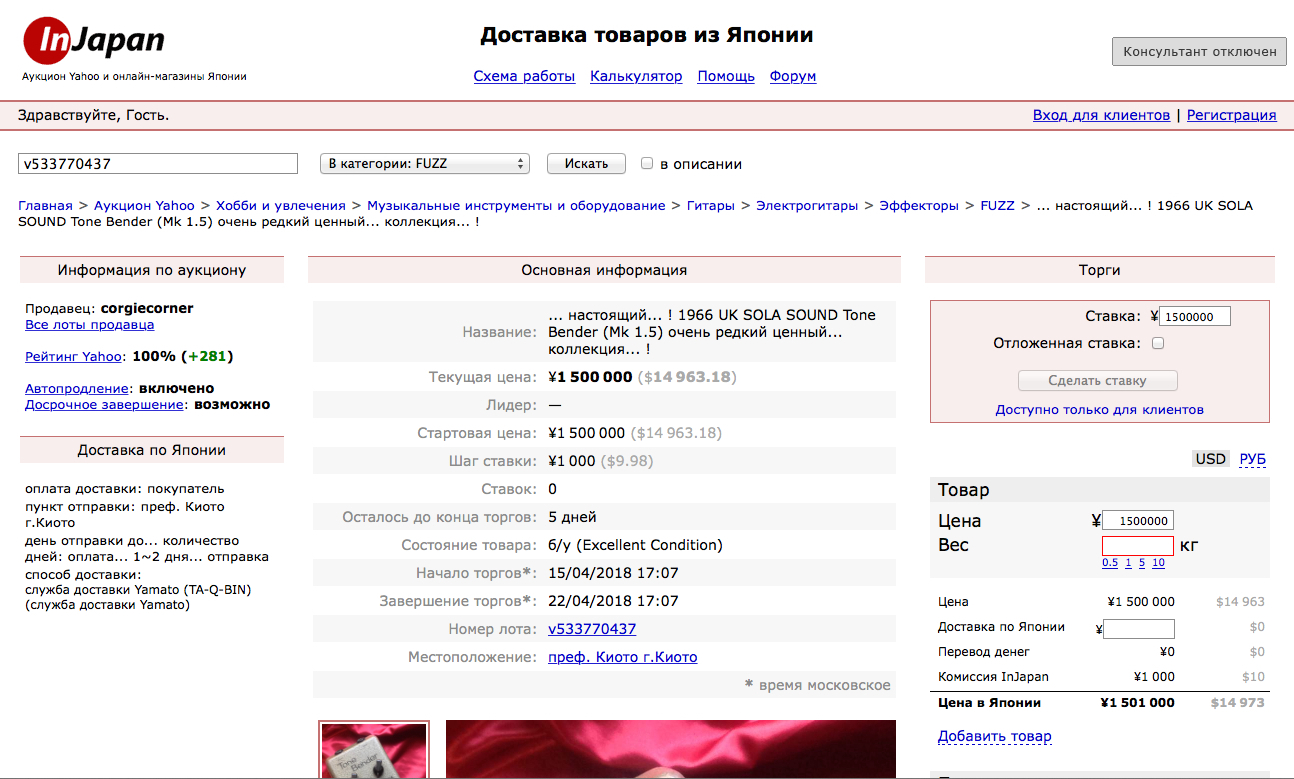Go to Главная breadcrumb
The width and height of the screenshot is (1294, 779).
45,205
